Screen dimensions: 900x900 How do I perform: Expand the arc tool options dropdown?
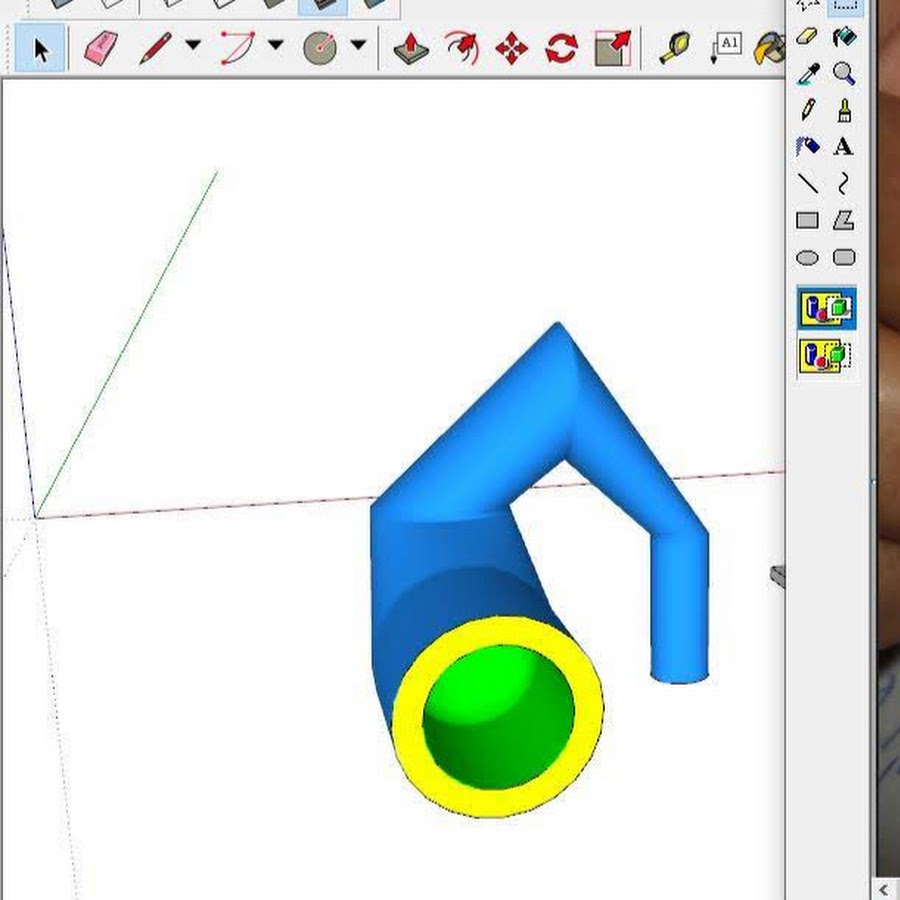(275, 46)
